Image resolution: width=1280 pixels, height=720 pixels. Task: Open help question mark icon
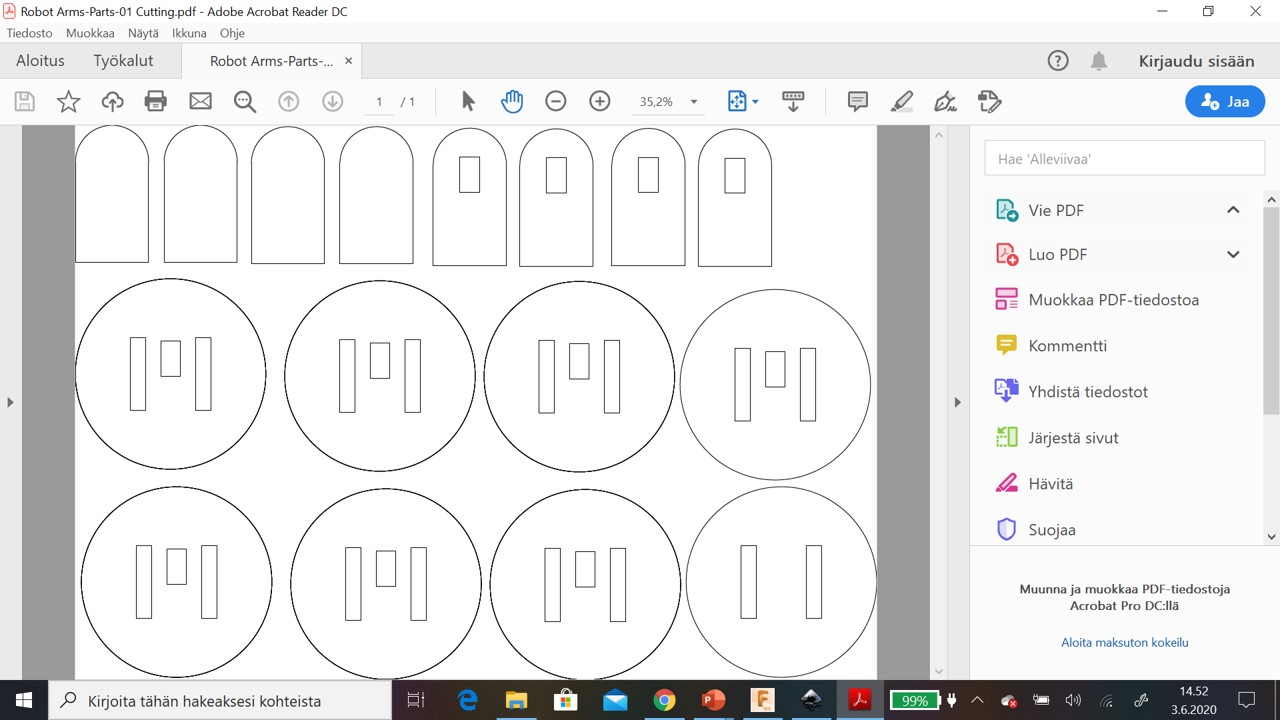click(1058, 61)
